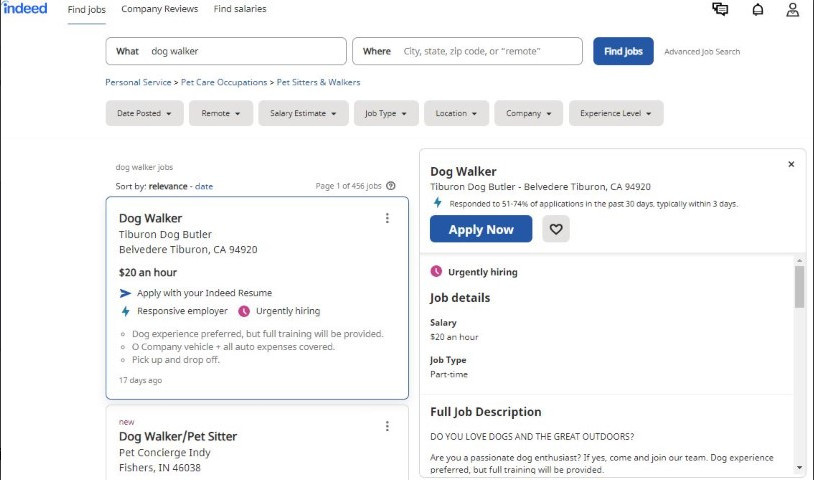Click the response-rate lightning icon in details panel
Screen dimensions: 814x480
point(438,203)
